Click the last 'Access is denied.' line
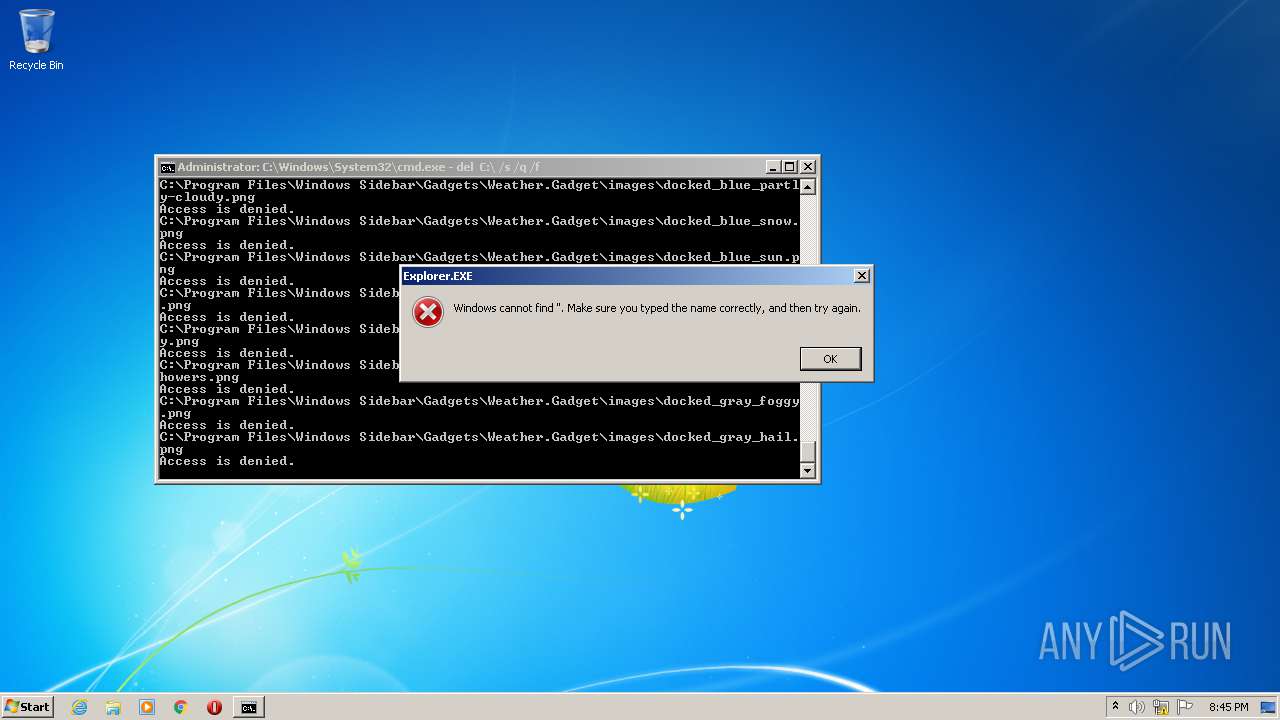This screenshot has width=1280, height=720. 227,461
